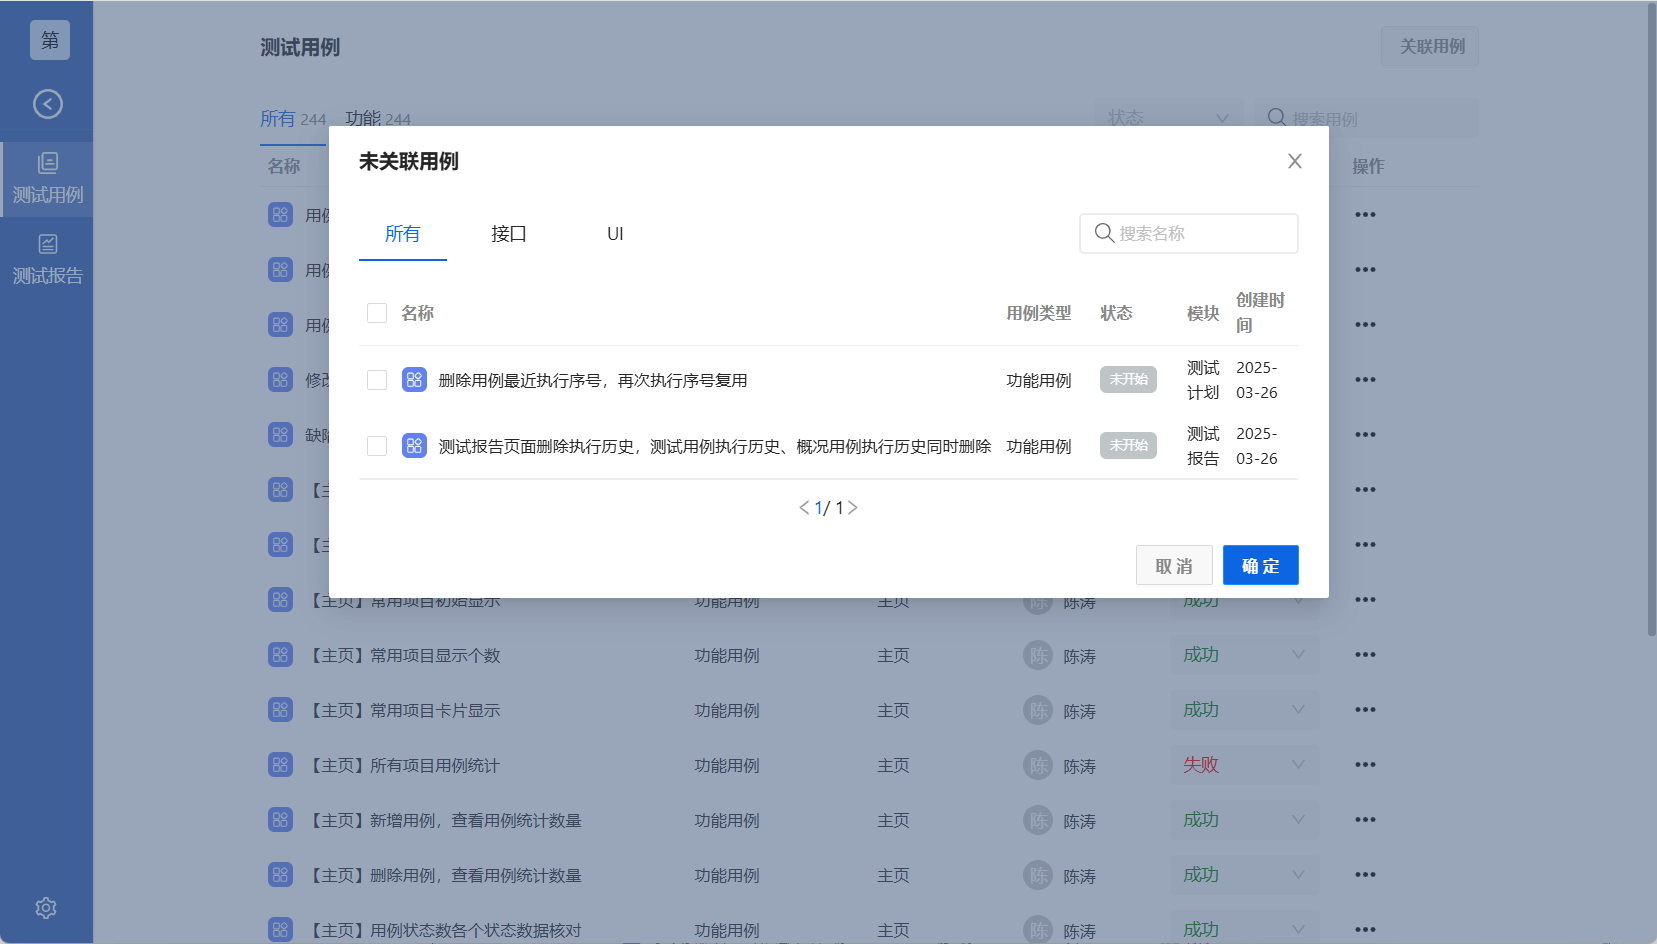Click the case icon for 删除用例最近执行序号 row

(414, 380)
